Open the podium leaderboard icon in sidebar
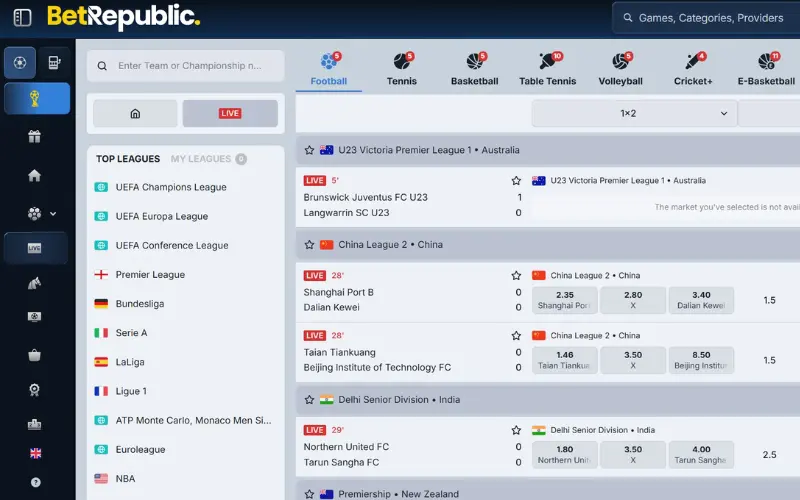800x500 pixels. click(x=34, y=424)
